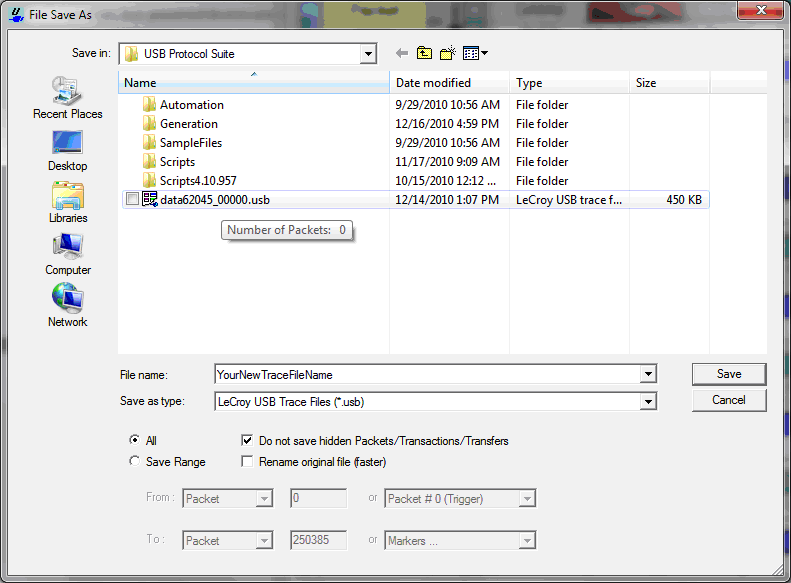Select the Scripts folder icon
Viewport: 791px width, 583px height.
click(149, 161)
